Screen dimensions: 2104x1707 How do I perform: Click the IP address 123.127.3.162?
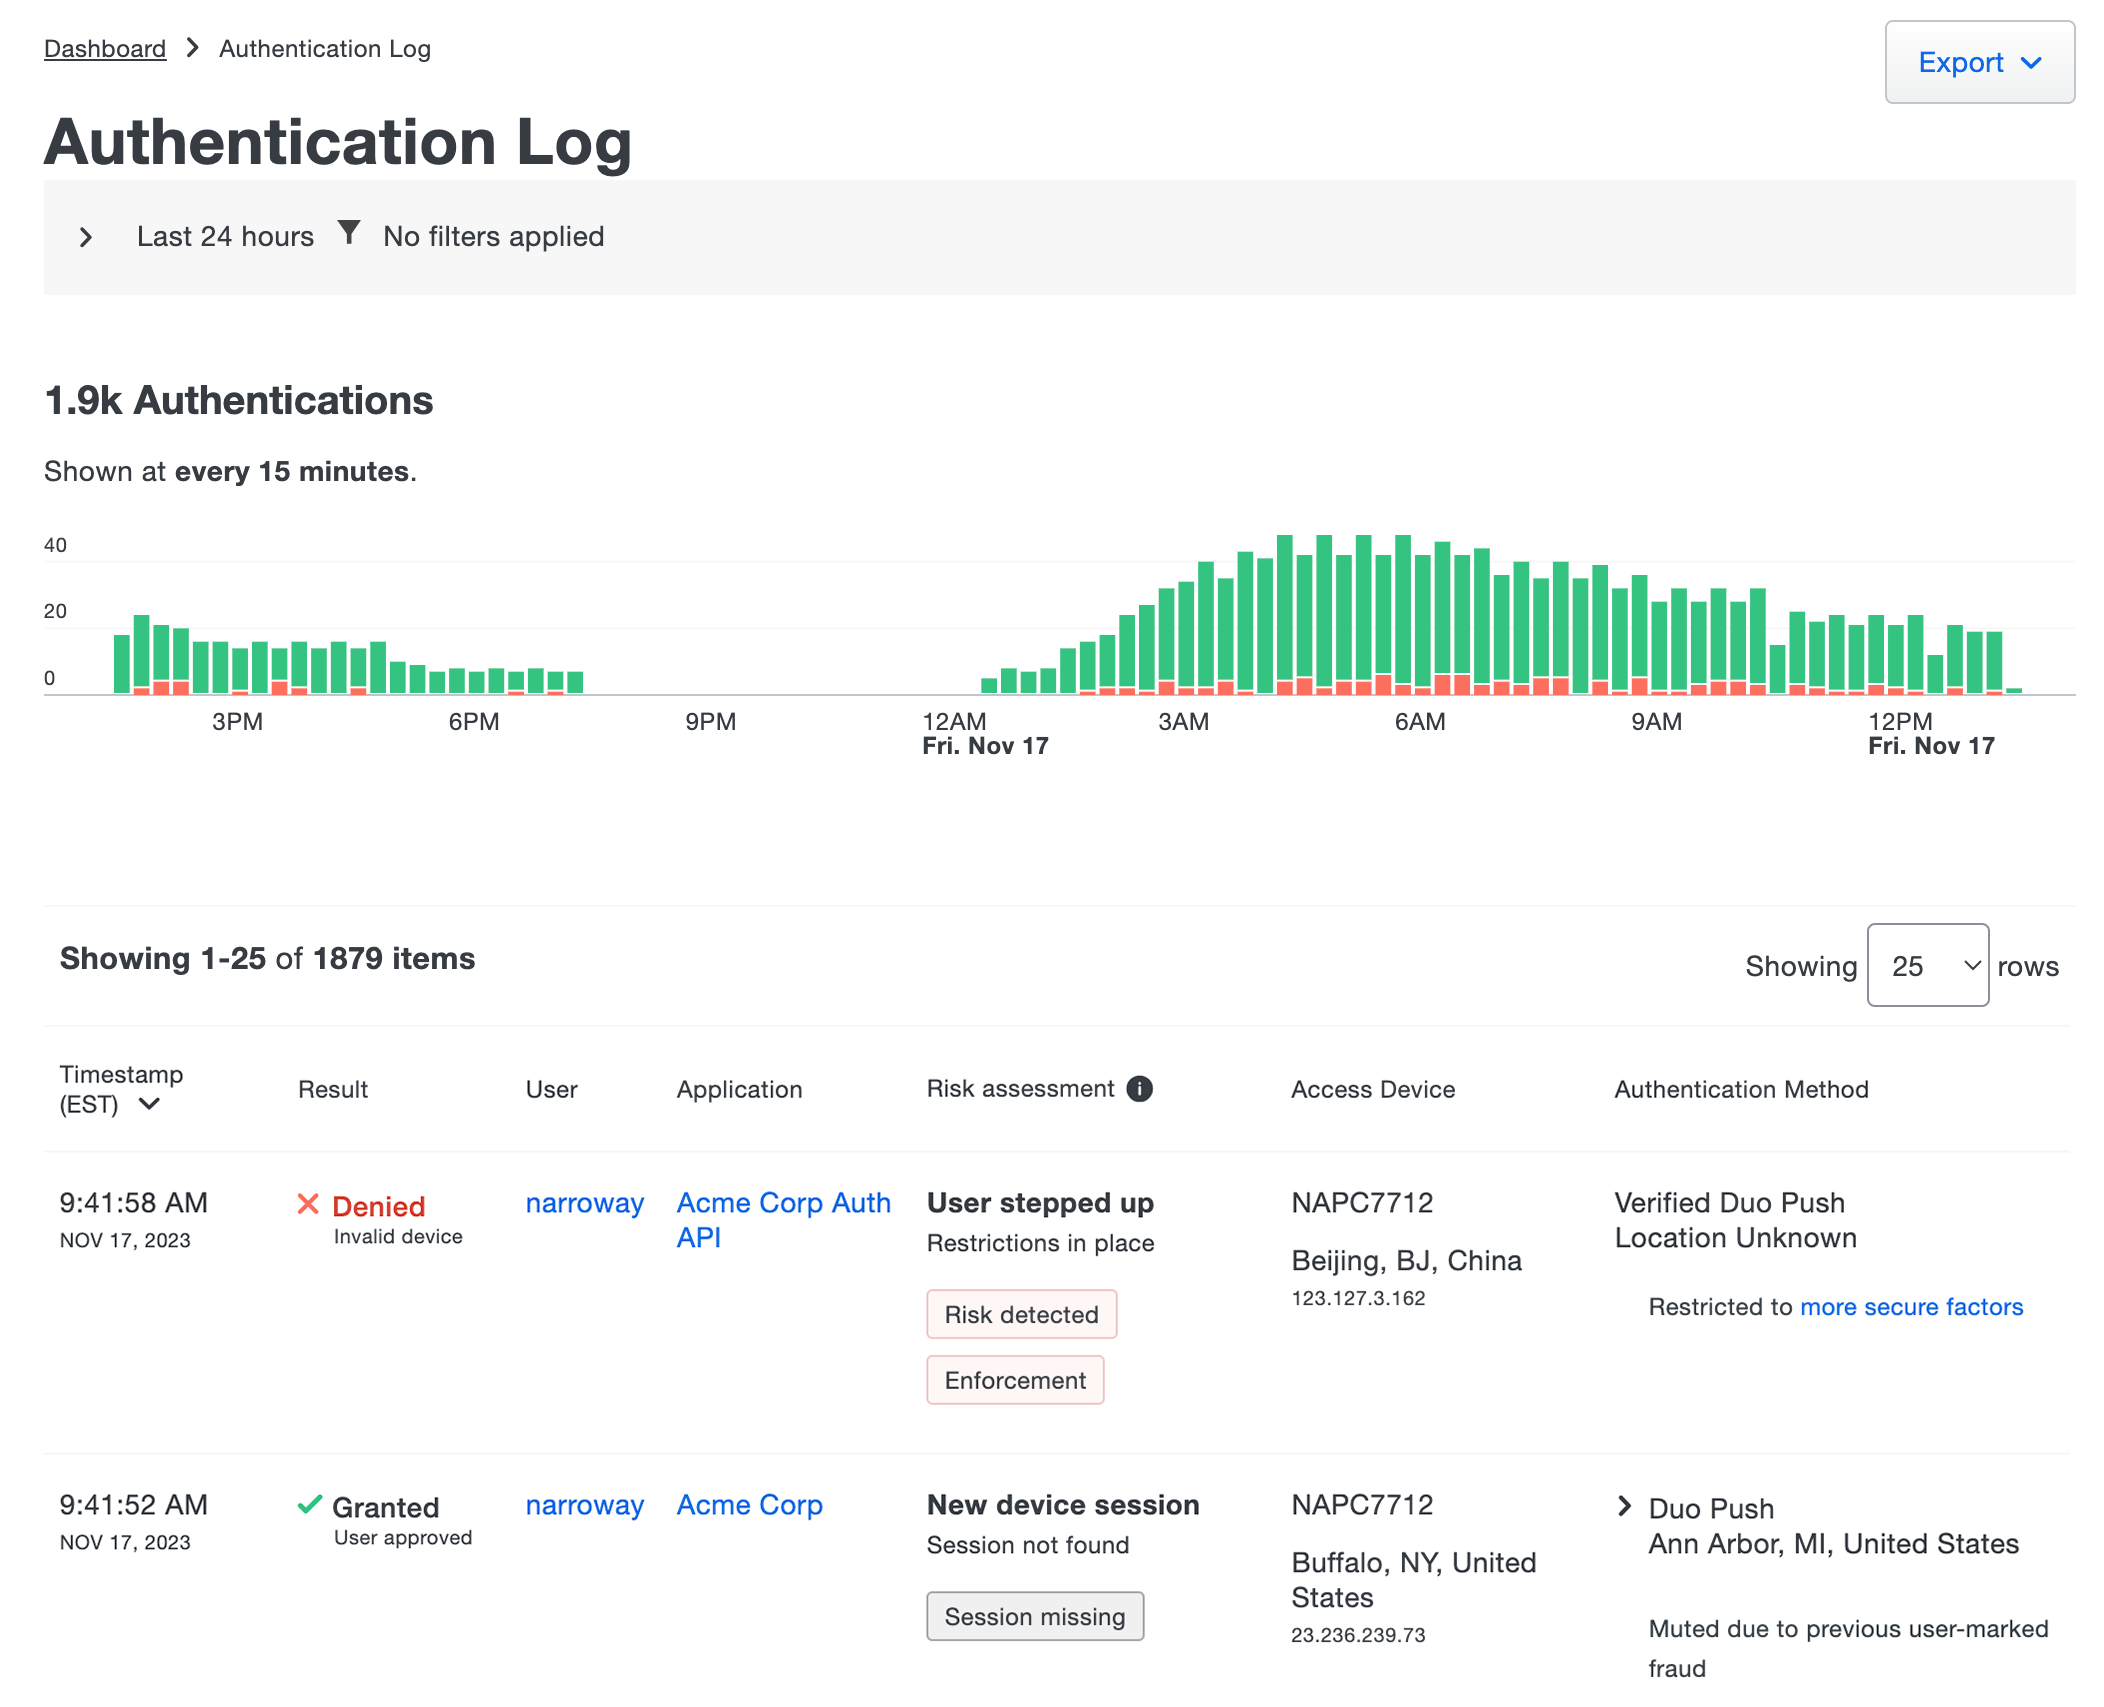1358,1298
